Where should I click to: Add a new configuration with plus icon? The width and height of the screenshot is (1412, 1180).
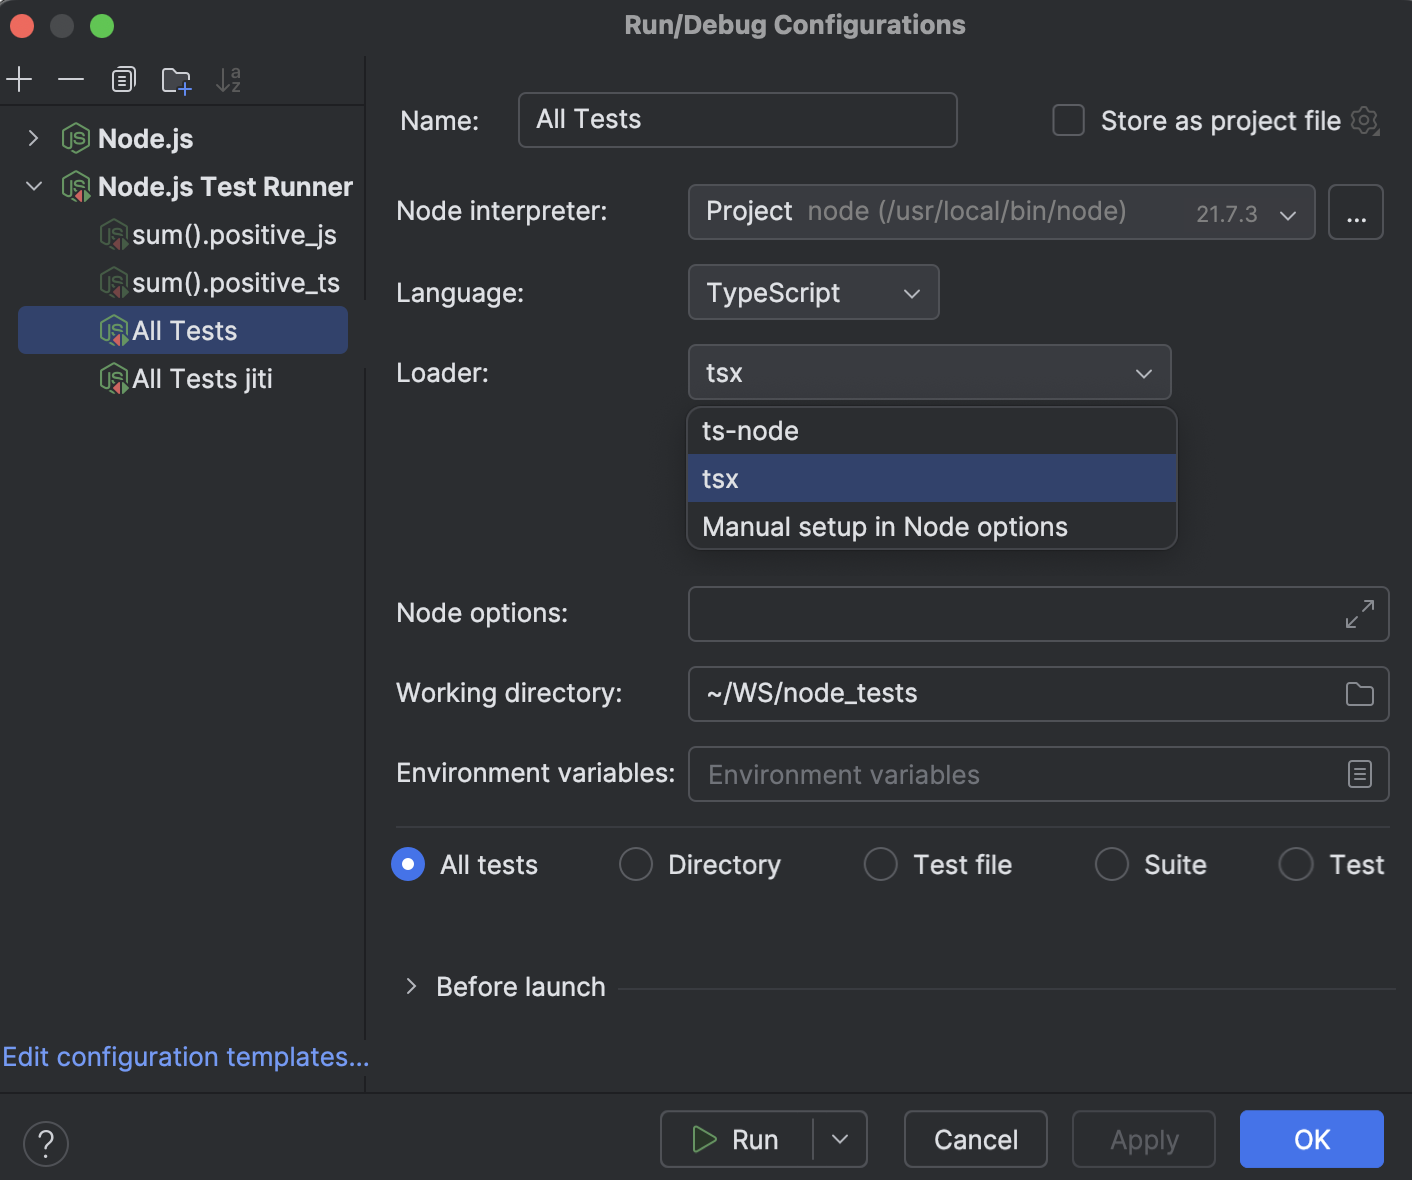20,79
